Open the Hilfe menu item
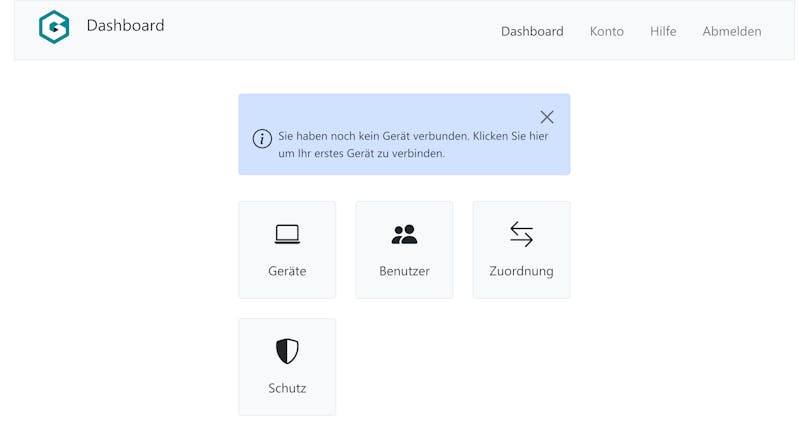 point(663,32)
